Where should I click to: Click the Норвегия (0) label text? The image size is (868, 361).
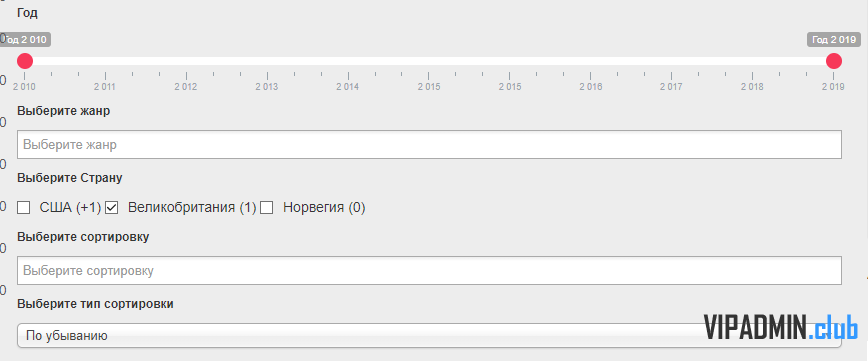pyautogui.click(x=324, y=208)
